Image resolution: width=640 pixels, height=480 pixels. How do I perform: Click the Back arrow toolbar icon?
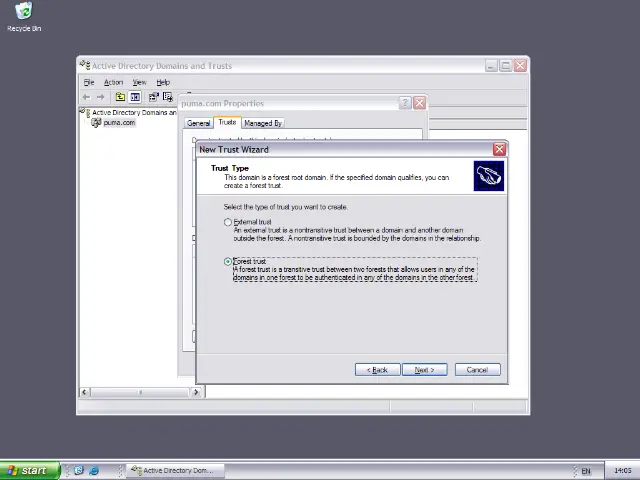[x=87, y=97]
